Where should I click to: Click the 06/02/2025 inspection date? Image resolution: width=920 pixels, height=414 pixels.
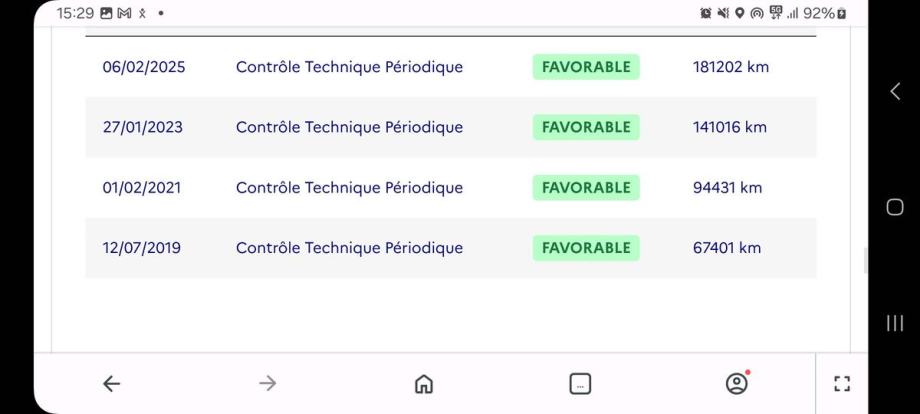tap(144, 67)
